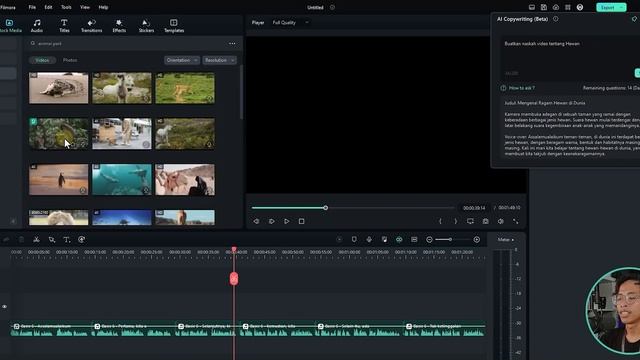The image size is (640, 360).
Task: Click the save project icon
Action: 544,7
